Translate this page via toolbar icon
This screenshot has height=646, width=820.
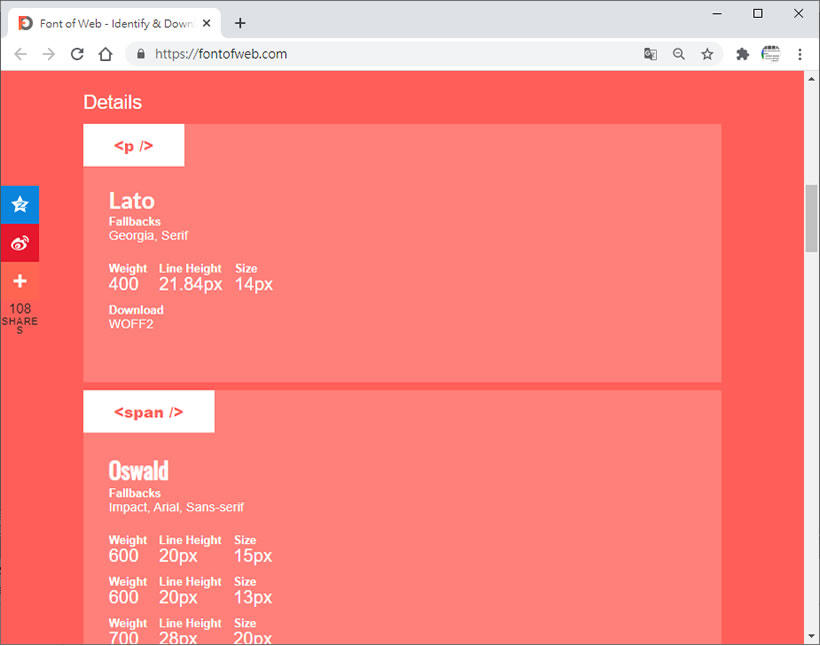[x=650, y=54]
